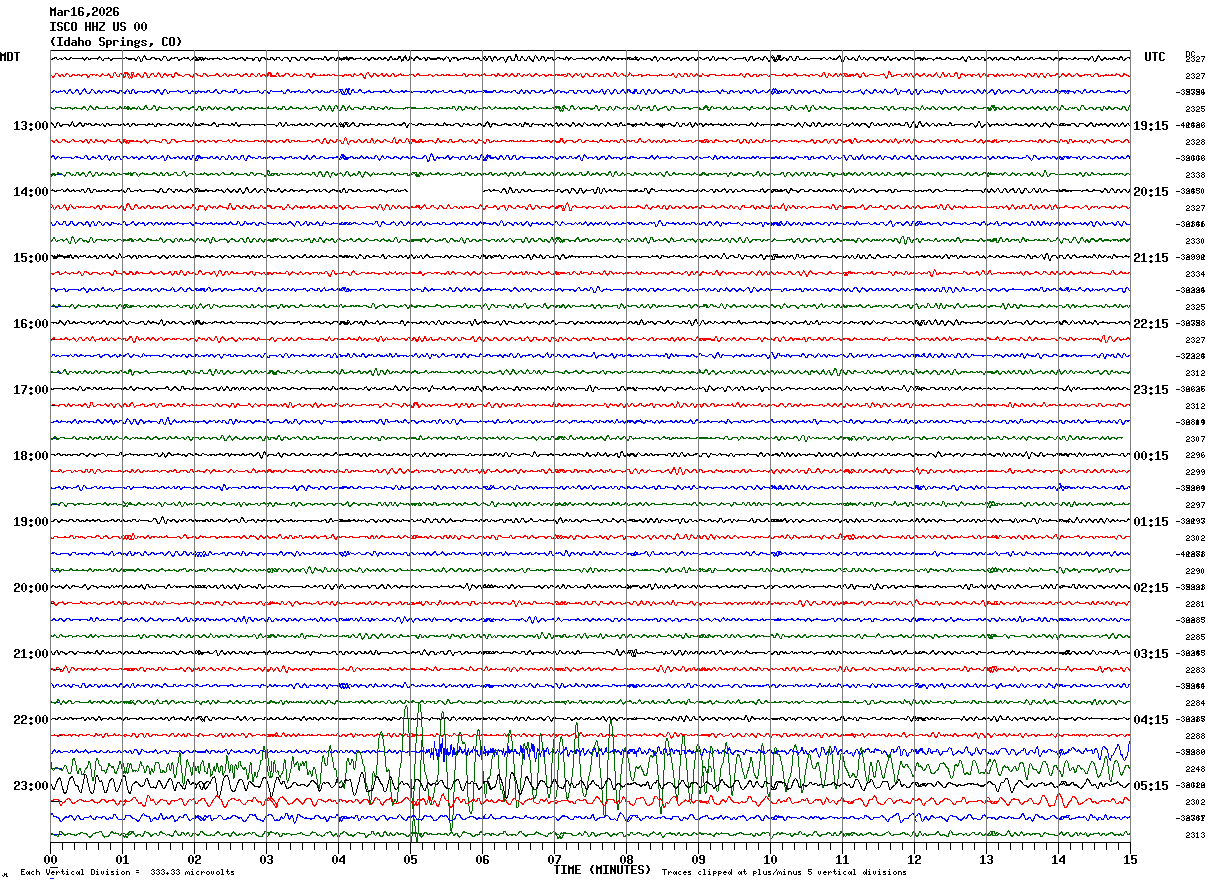Click minute tick 06 on the time axis
The width and height of the screenshot is (1210, 886).
pos(483,859)
